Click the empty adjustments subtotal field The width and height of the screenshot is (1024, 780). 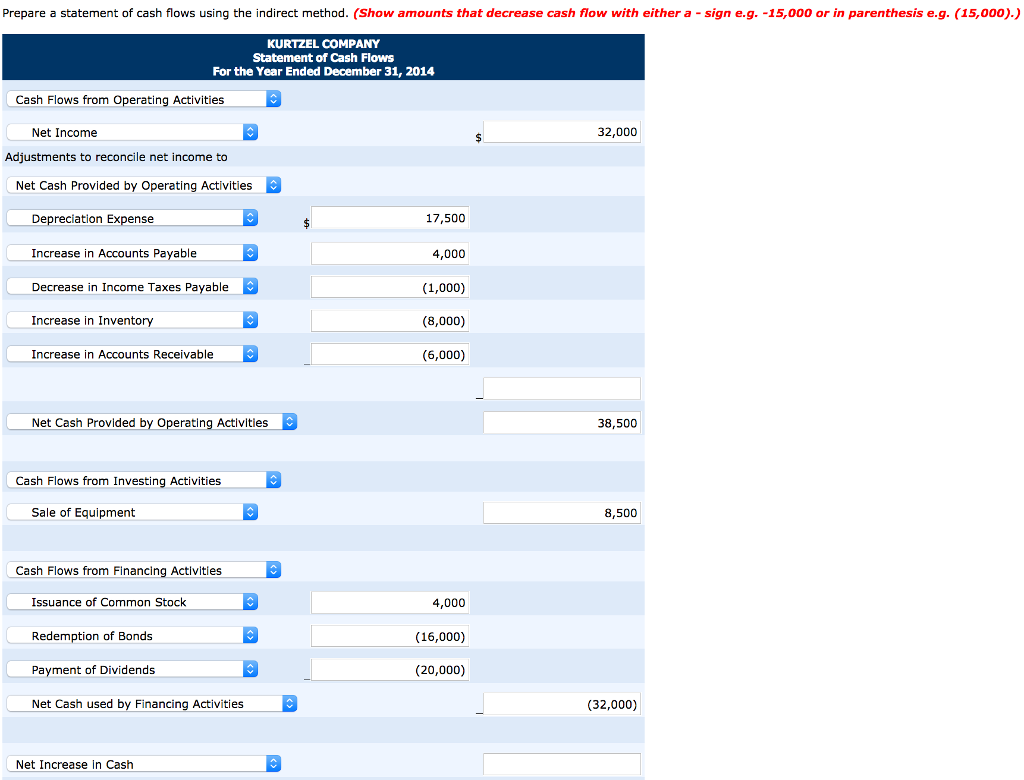click(x=562, y=388)
